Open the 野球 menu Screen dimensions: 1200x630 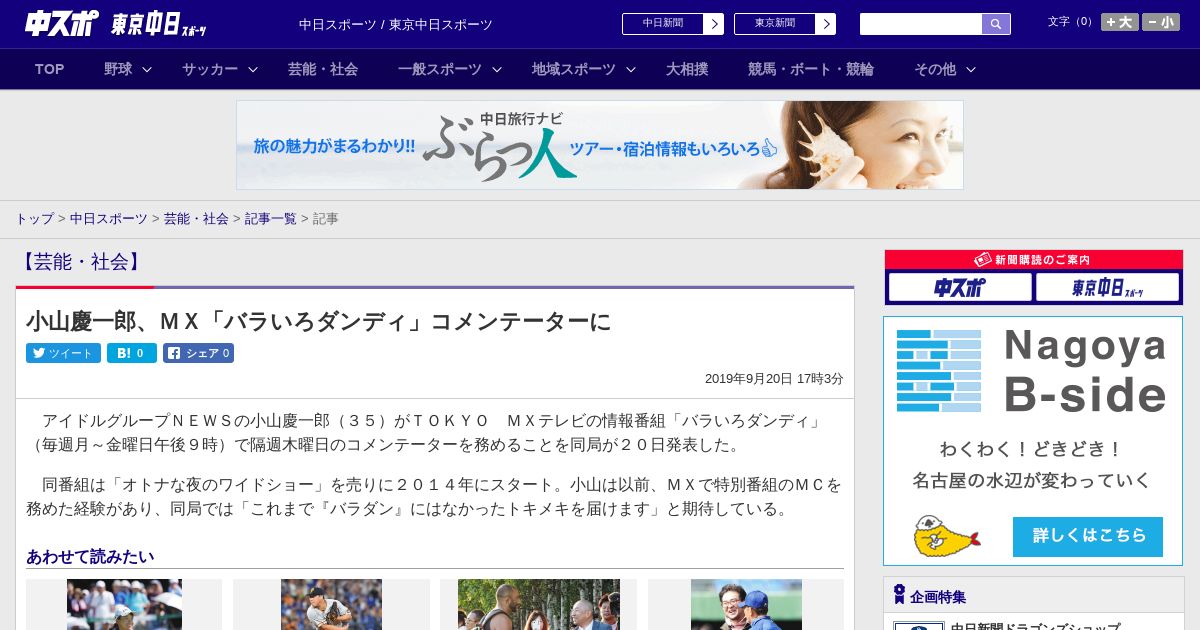(118, 69)
